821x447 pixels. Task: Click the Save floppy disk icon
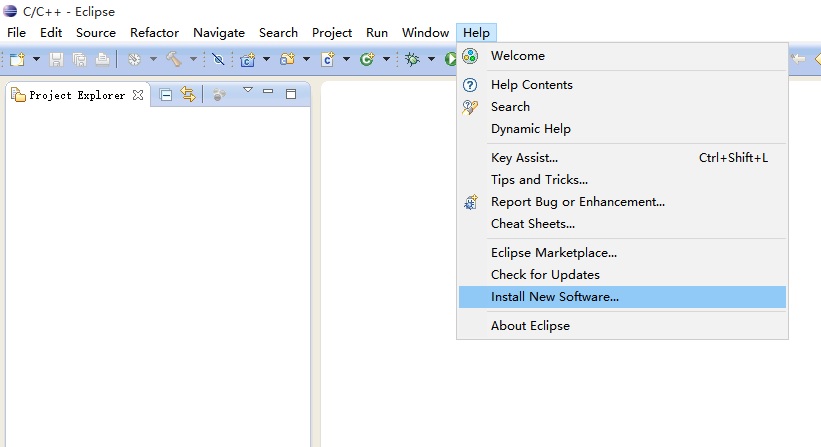(56, 59)
